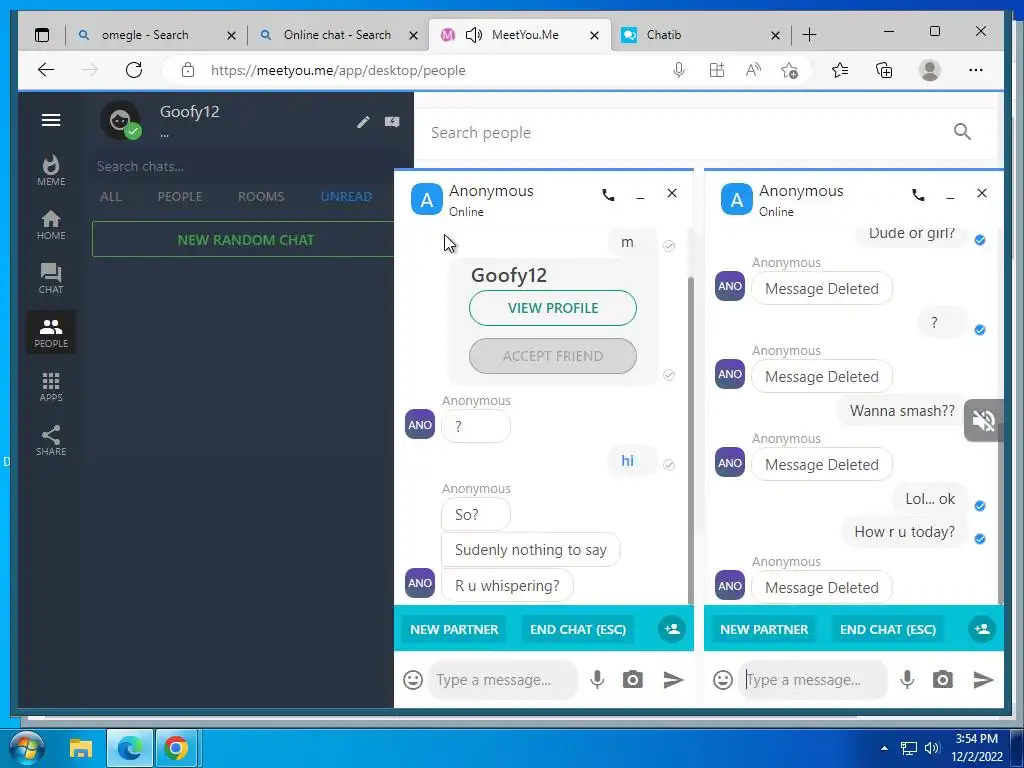
Task: Start a call in left Anonymous chat
Action: tap(608, 195)
